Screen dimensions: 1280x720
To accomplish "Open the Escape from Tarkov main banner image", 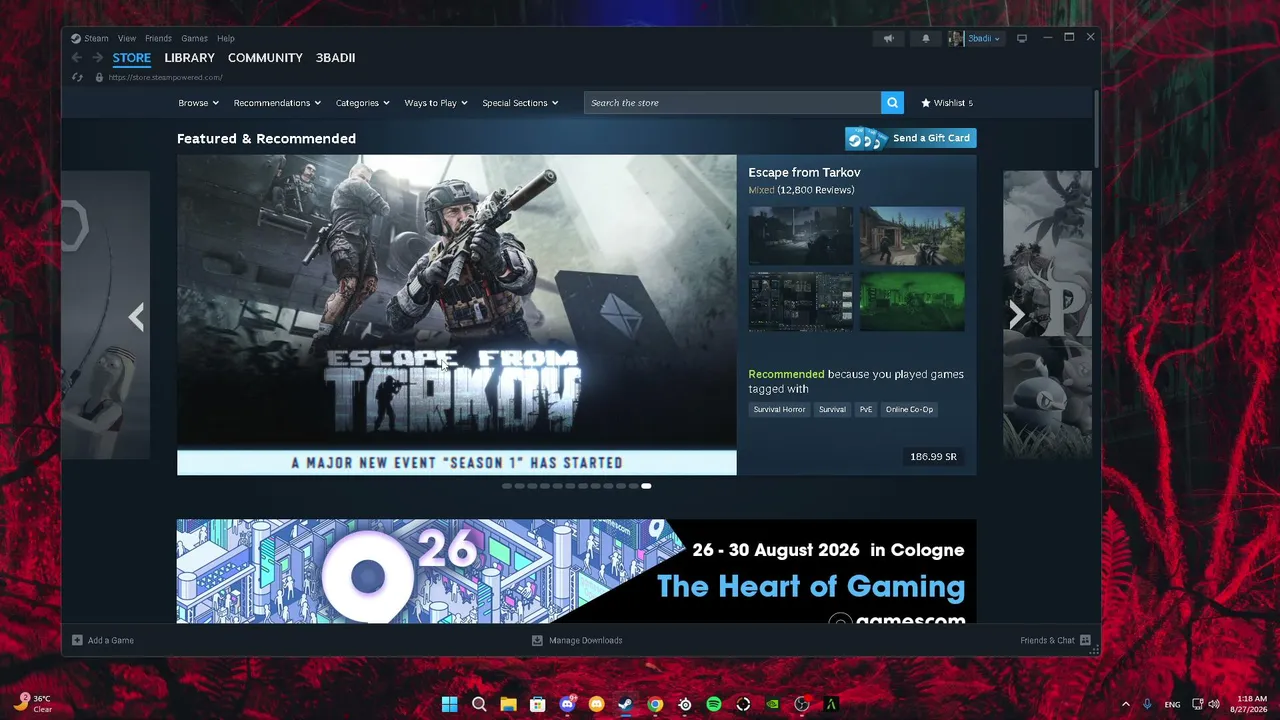I will 457,315.
